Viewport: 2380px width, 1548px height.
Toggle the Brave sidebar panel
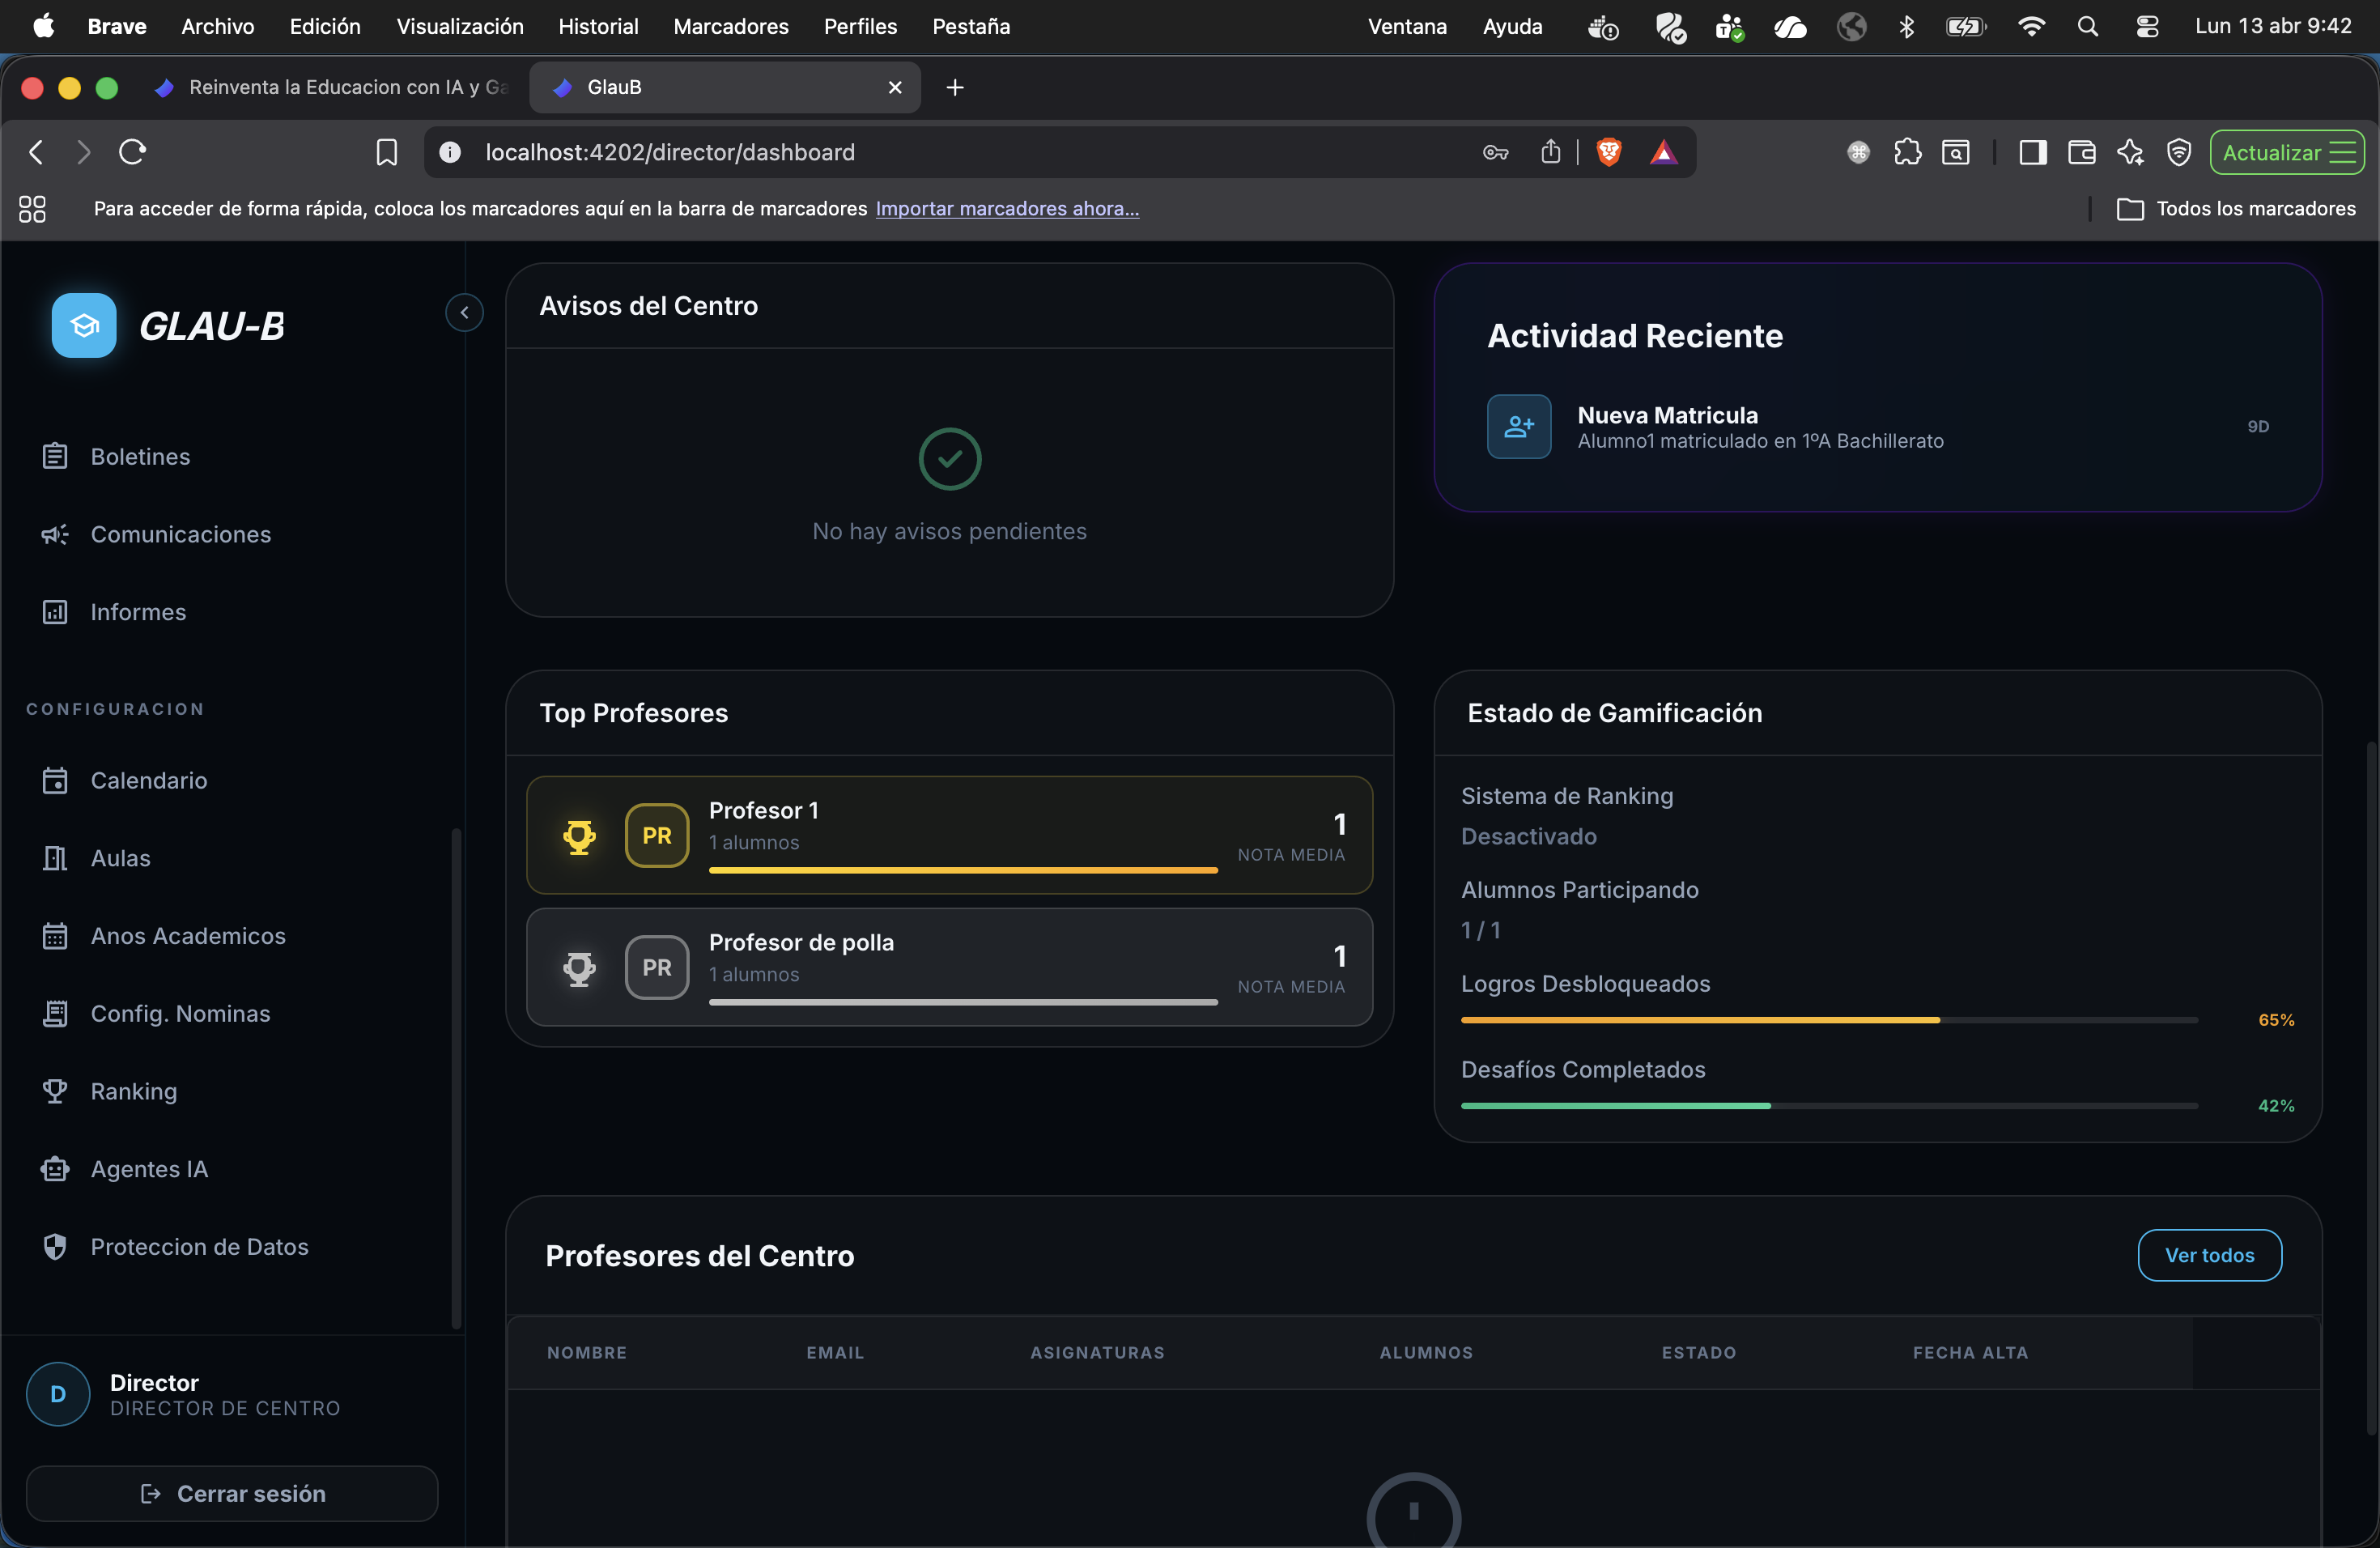[x=2032, y=152]
